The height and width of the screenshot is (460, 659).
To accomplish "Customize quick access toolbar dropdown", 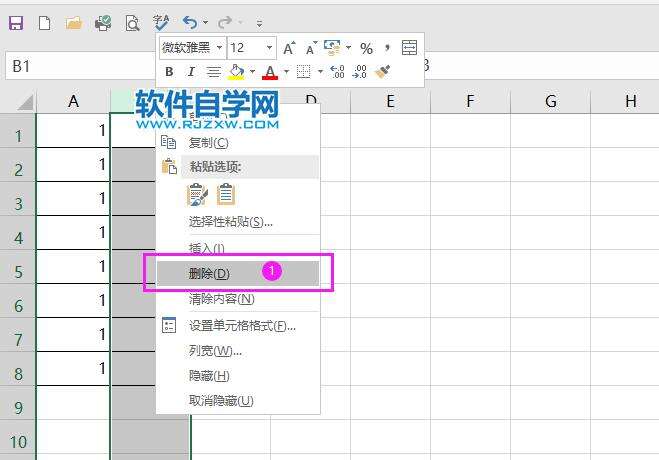I will (x=259, y=23).
